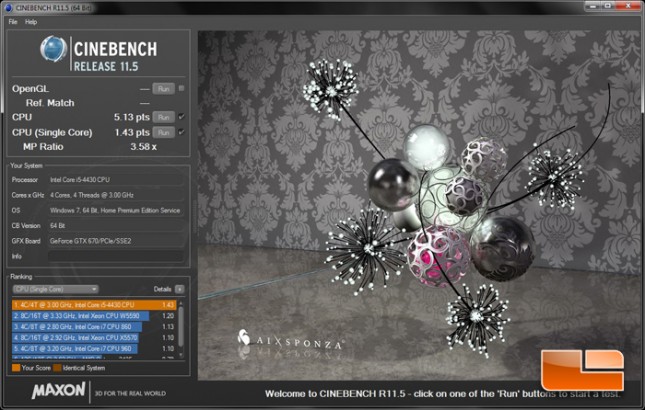The image size is (645, 410).
Task: Run the OpenGL benchmark
Action: [x=163, y=89]
